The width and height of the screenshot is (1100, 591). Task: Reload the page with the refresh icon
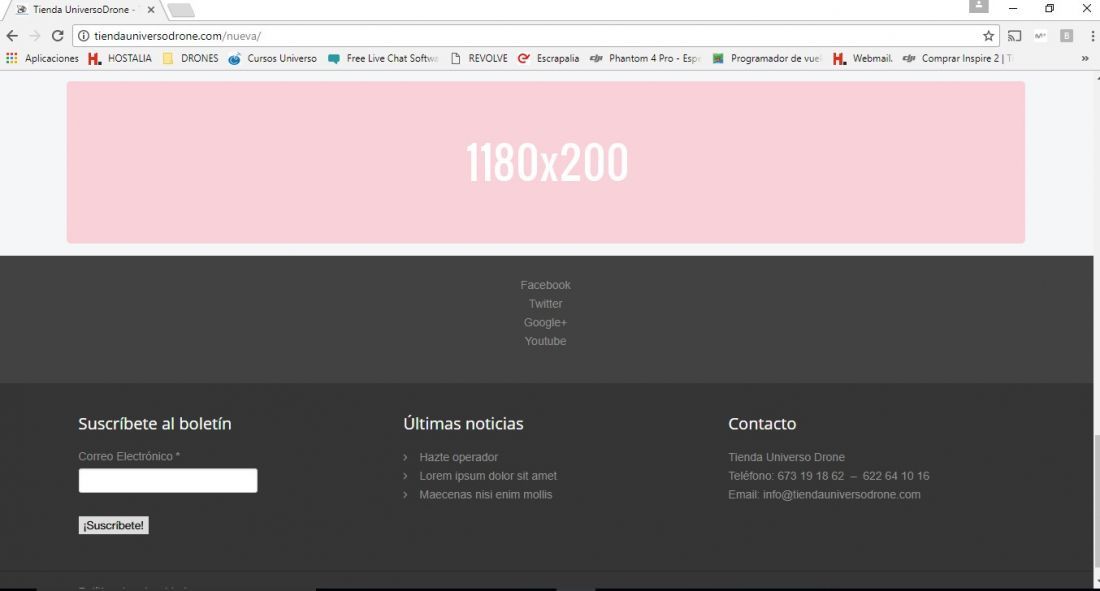[x=58, y=36]
